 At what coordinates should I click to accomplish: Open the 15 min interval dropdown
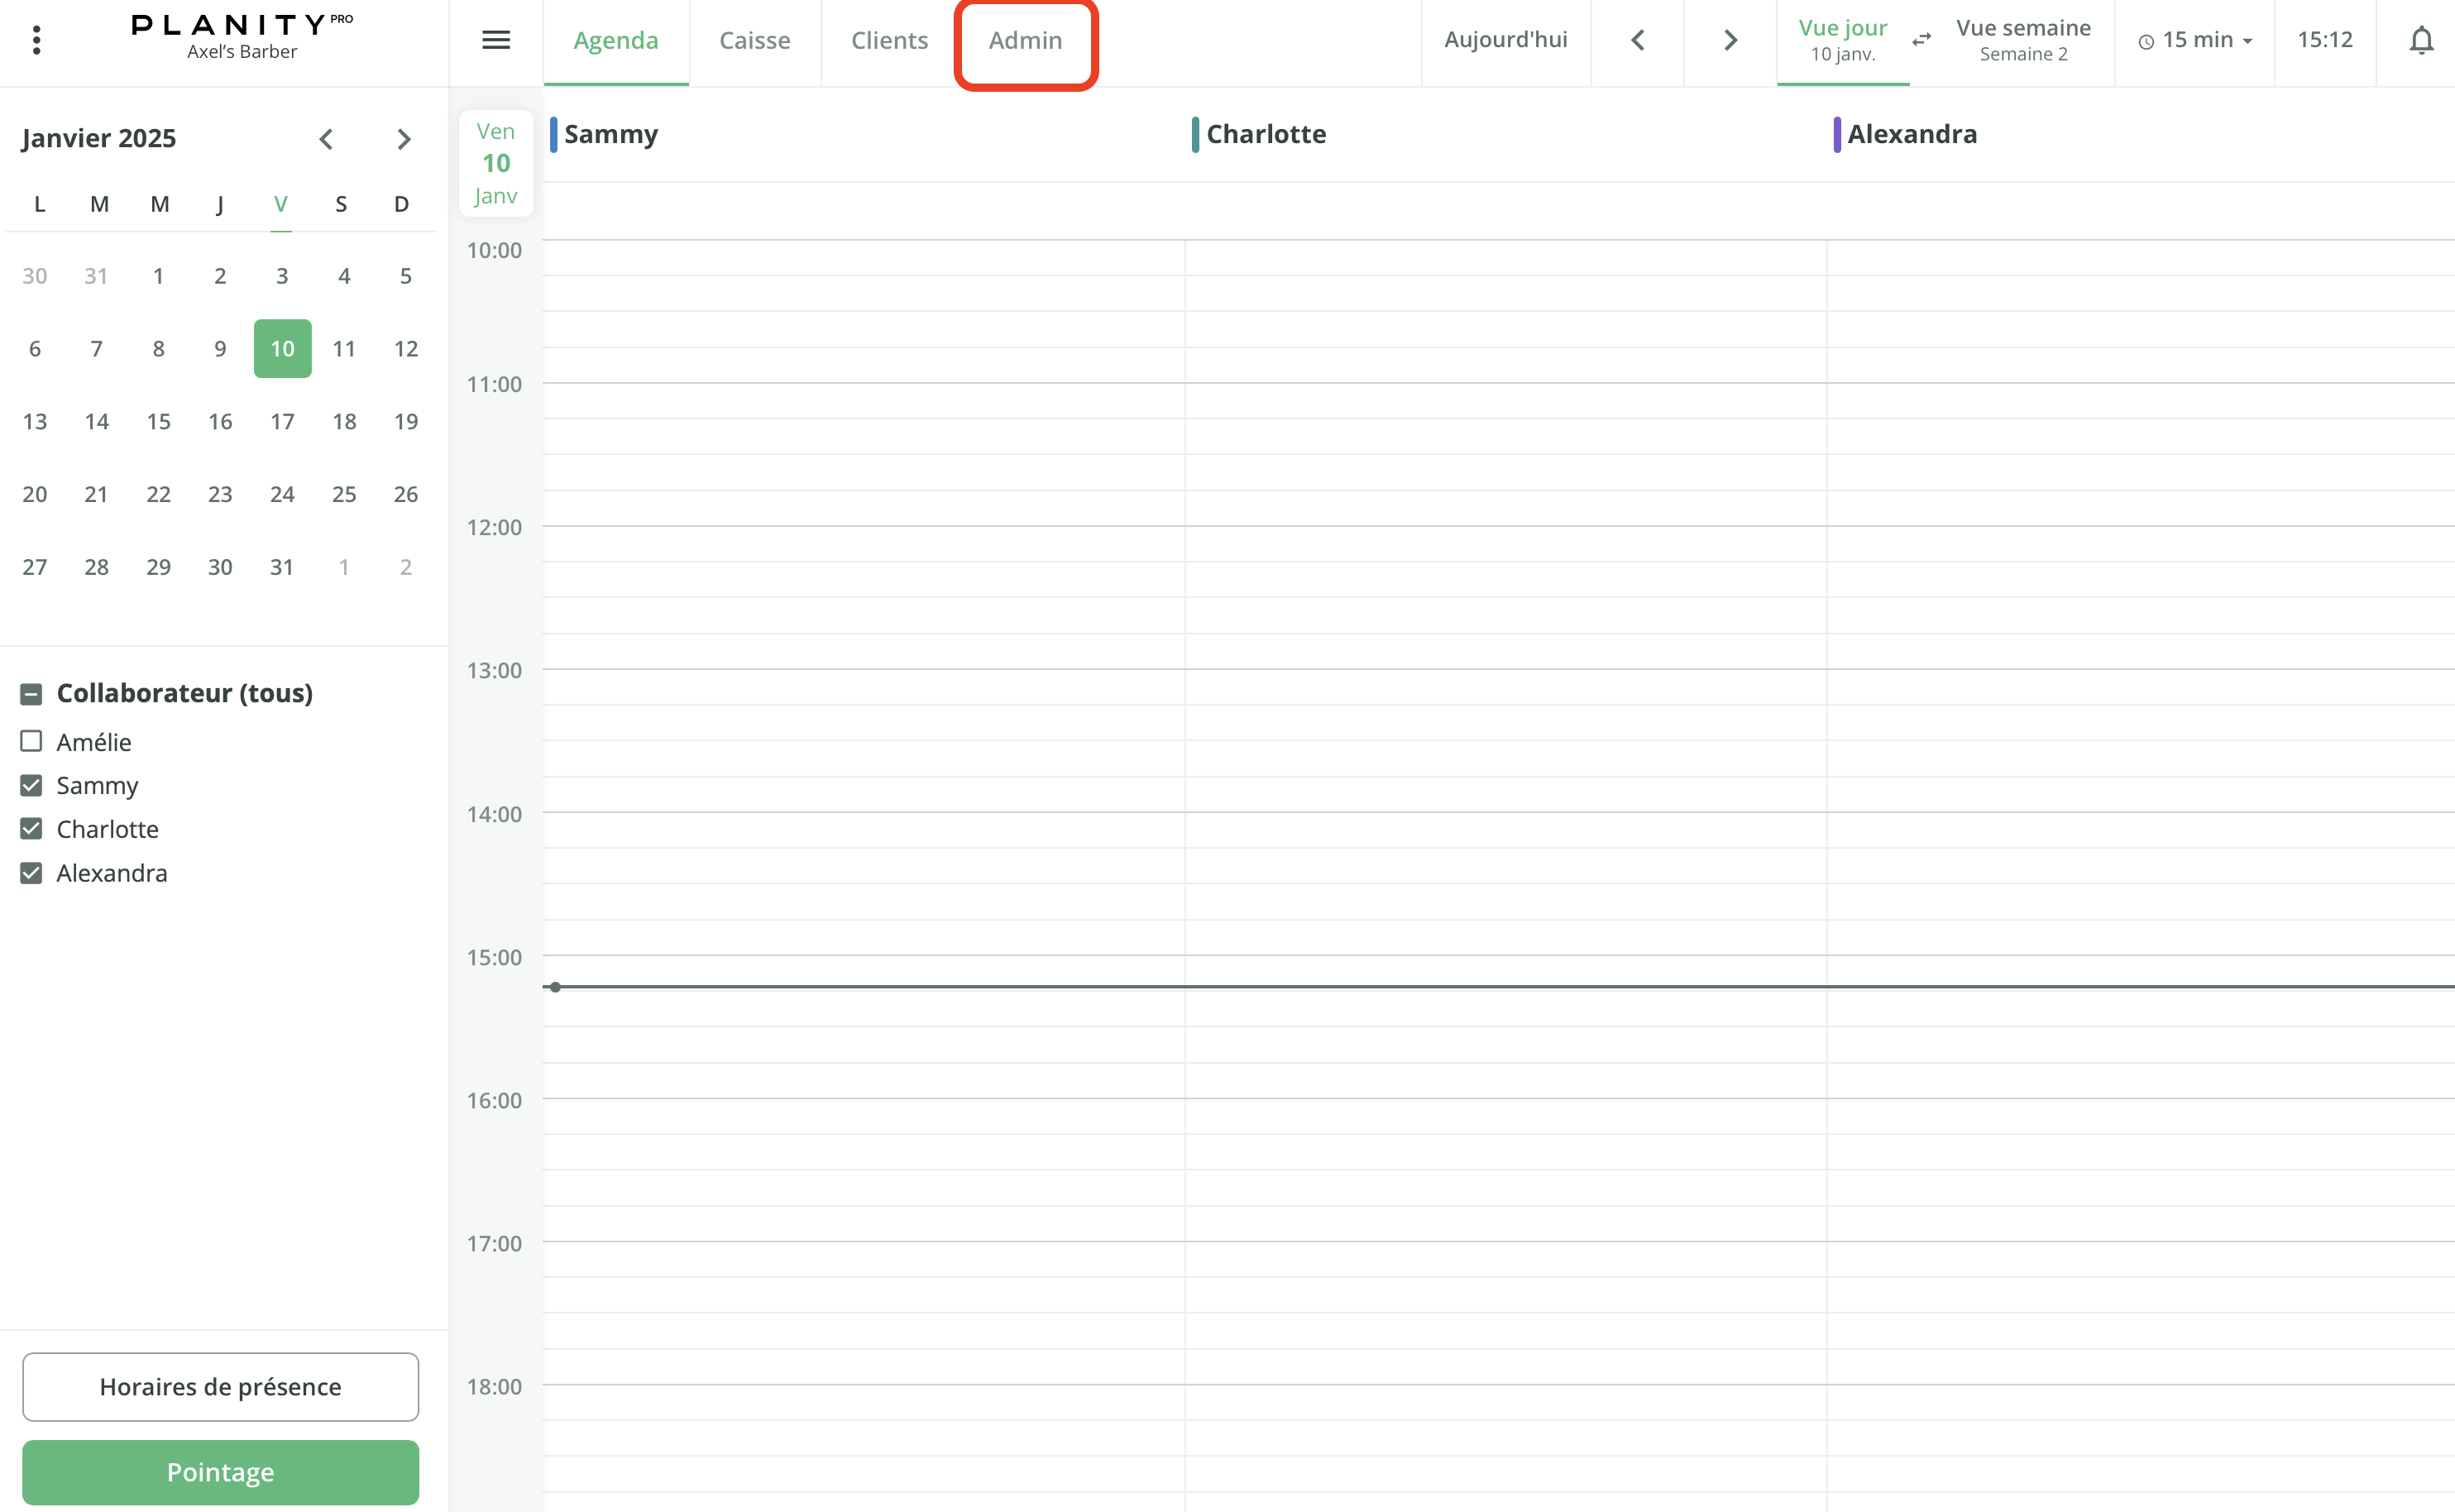tap(2195, 40)
